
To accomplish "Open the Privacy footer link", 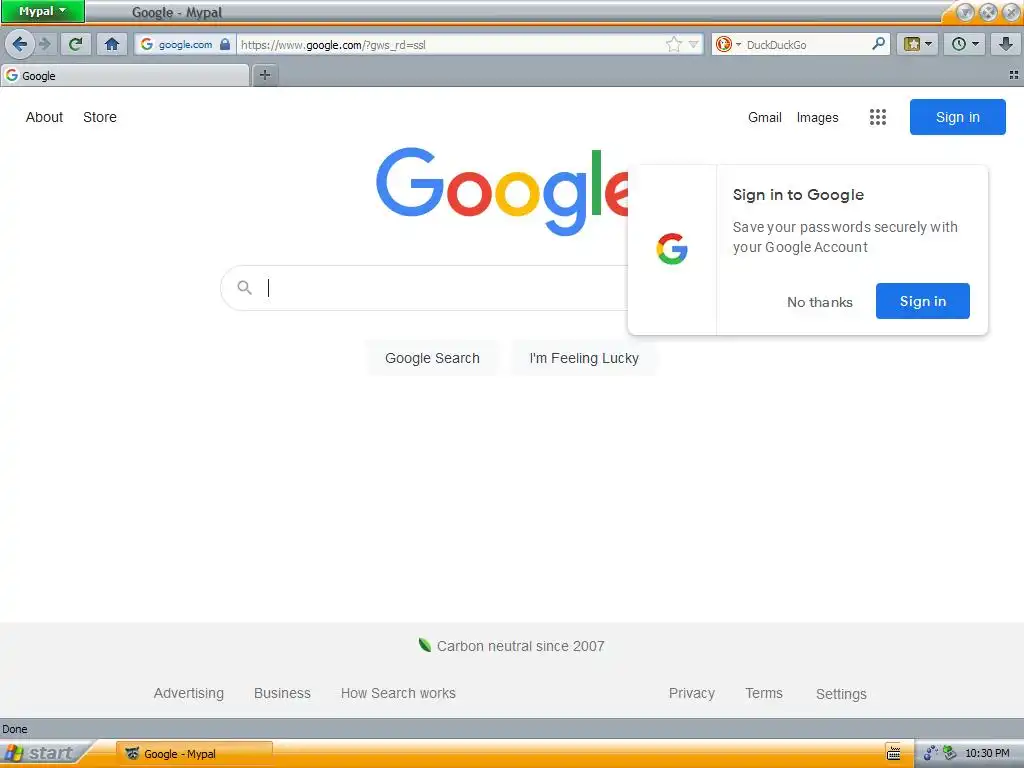I will (692, 693).
